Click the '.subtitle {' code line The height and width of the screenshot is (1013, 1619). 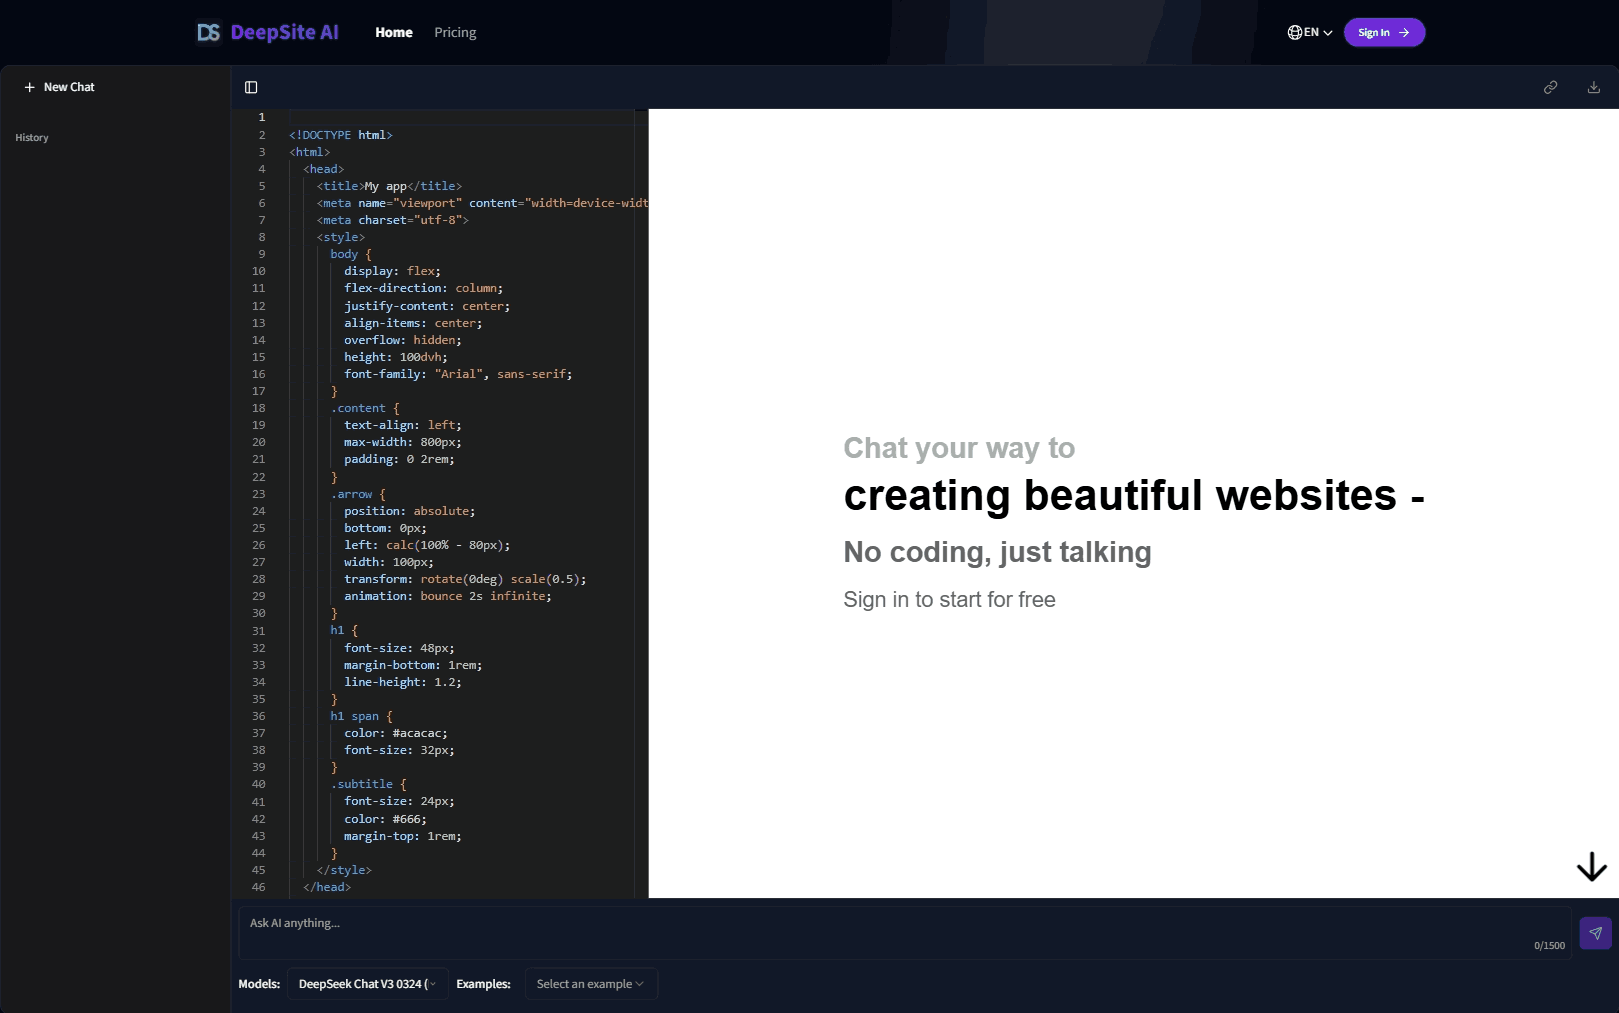point(369,784)
